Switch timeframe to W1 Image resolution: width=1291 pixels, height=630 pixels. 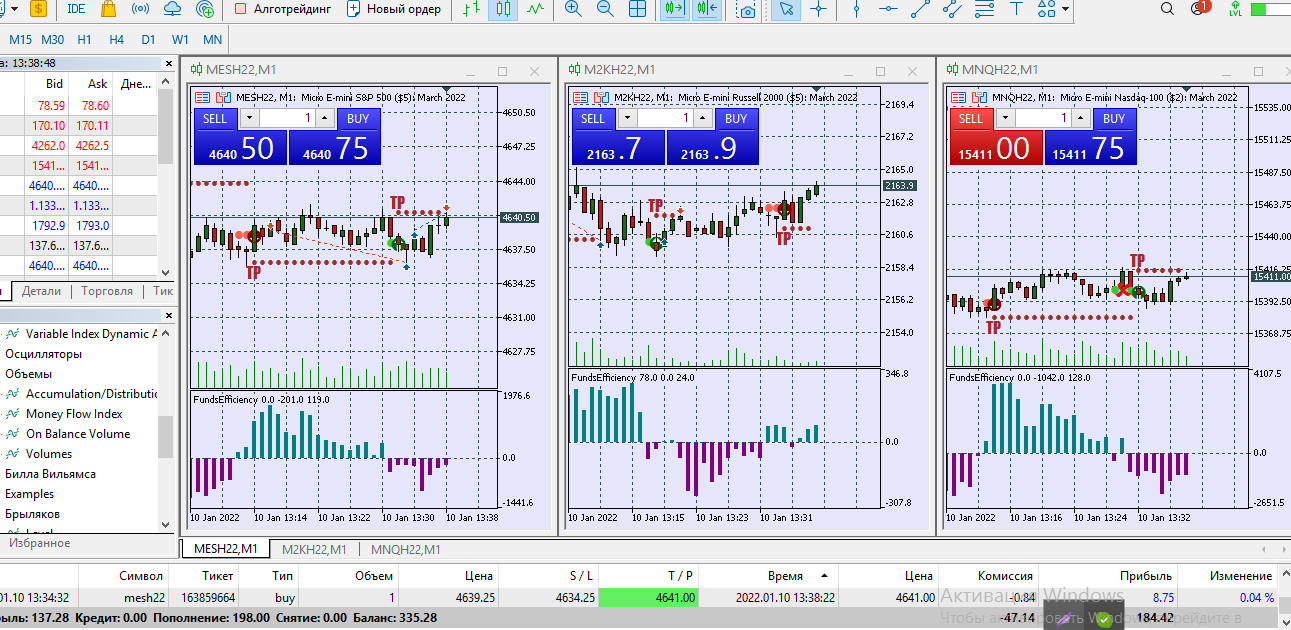[180, 40]
